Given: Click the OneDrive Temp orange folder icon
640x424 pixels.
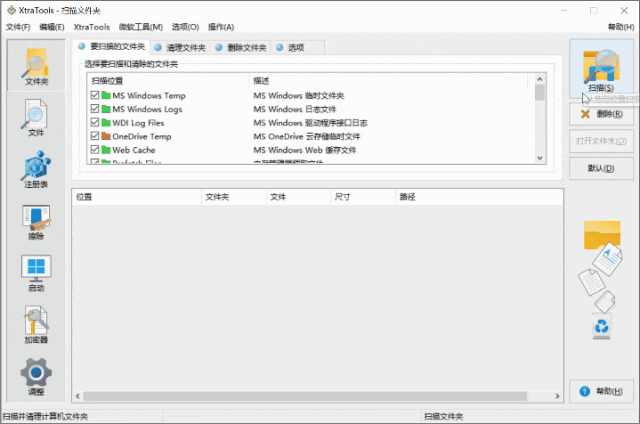Looking at the screenshot, I should [x=106, y=136].
